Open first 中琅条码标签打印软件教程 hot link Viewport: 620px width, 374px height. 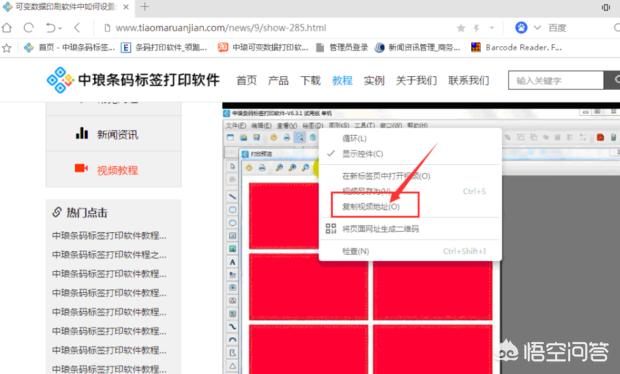pos(109,236)
